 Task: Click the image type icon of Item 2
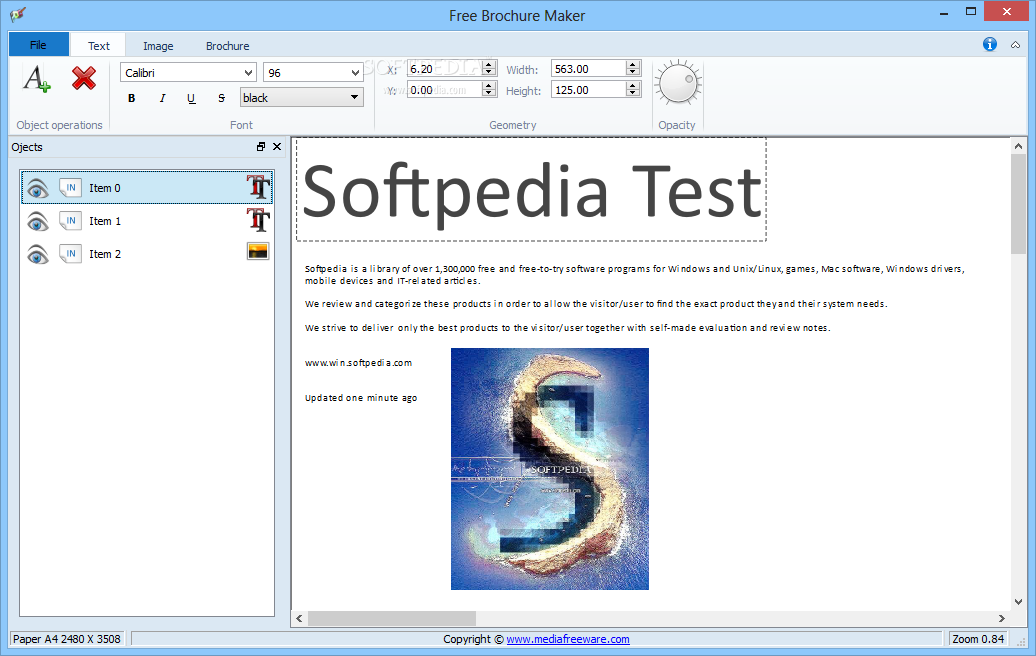point(258,252)
